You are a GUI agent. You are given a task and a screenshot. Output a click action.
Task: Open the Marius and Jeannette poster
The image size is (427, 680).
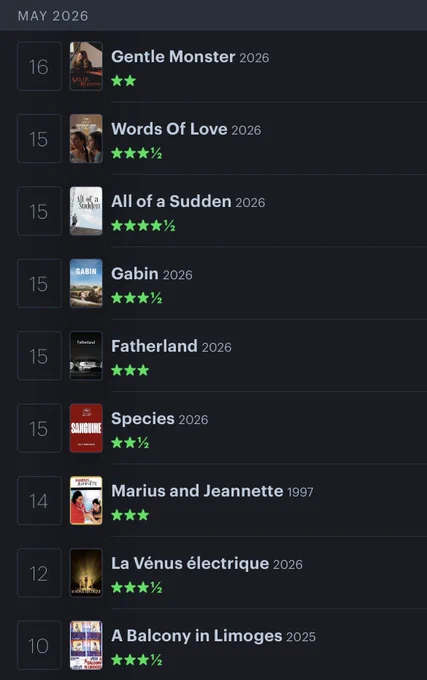86,500
